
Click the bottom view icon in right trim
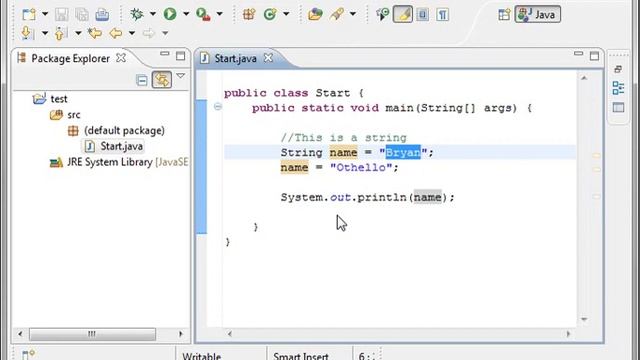(618, 108)
